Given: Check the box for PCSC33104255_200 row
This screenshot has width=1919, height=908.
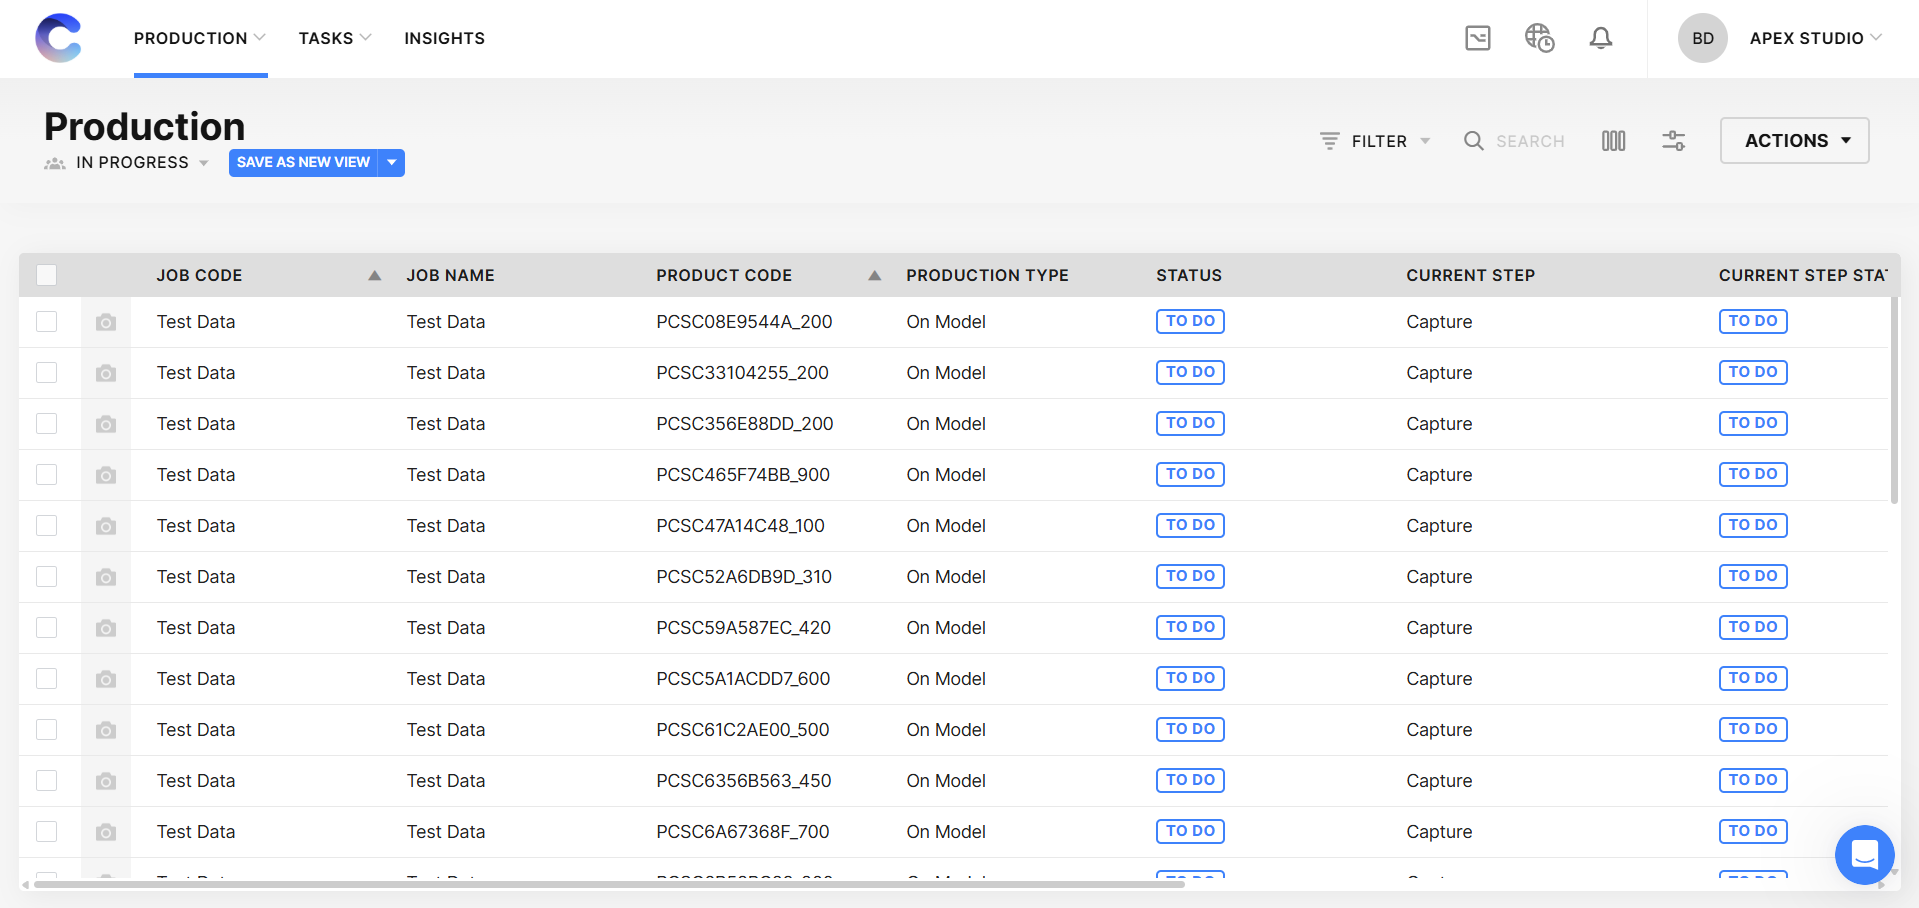Looking at the screenshot, I should click(x=47, y=373).
